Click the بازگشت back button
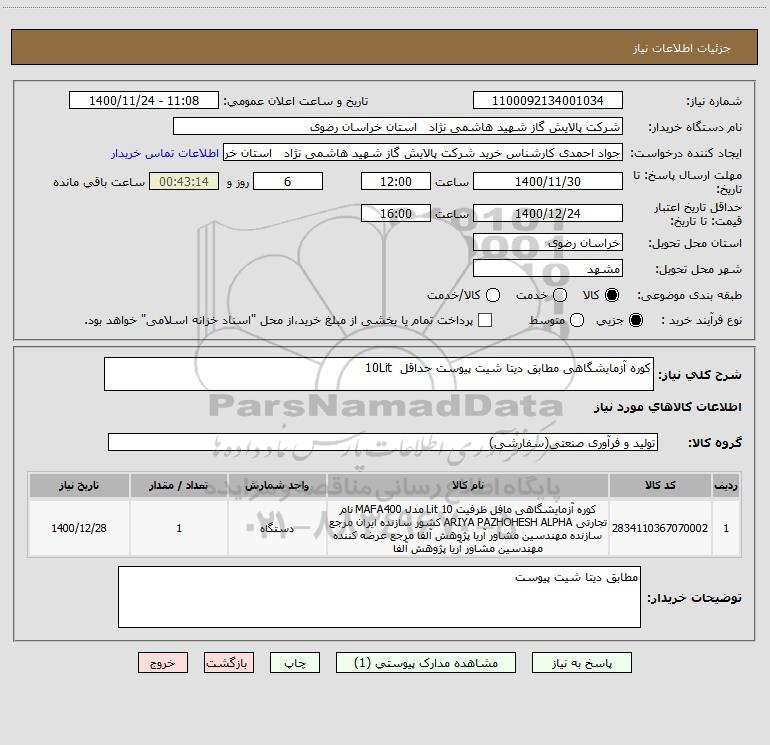The width and height of the screenshot is (770, 745). point(229,663)
